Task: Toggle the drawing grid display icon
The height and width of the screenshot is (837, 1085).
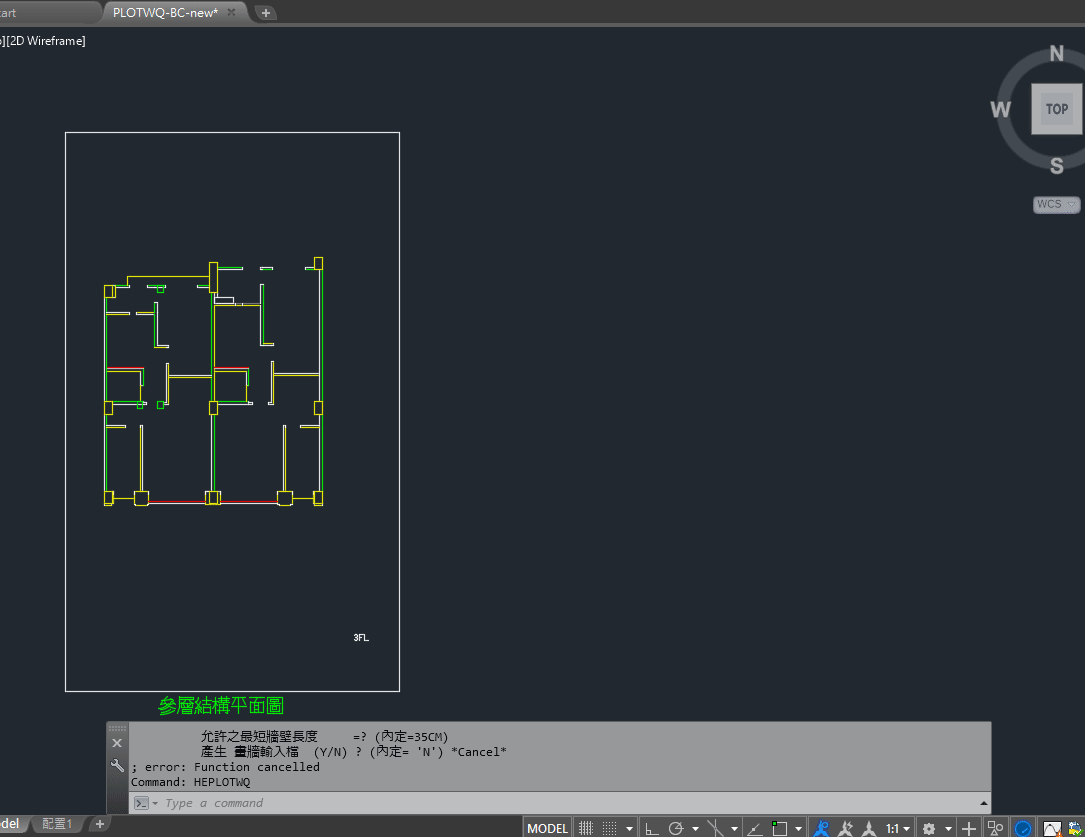Action: [586, 828]
